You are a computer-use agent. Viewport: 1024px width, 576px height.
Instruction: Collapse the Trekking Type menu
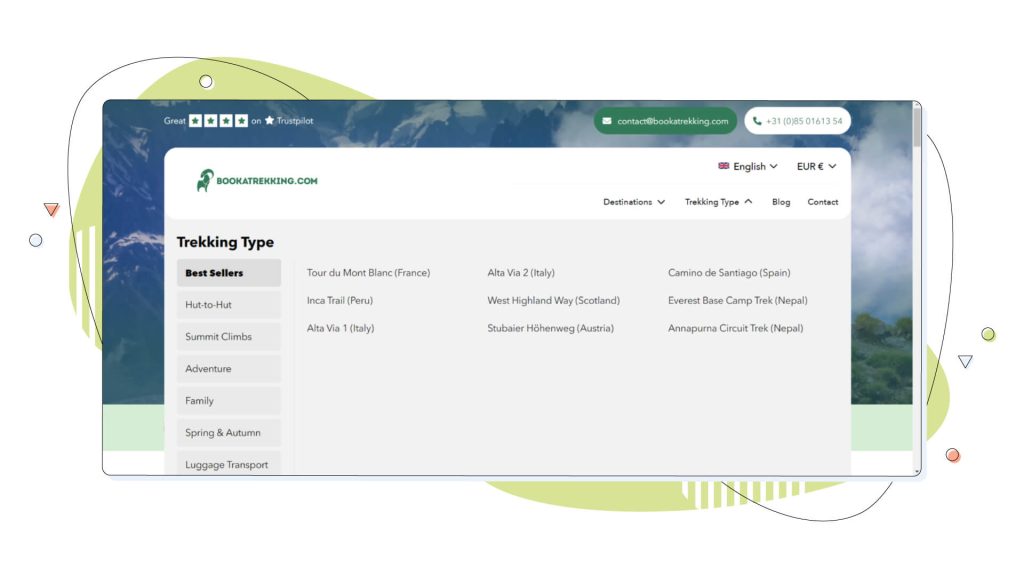point(718,202)
